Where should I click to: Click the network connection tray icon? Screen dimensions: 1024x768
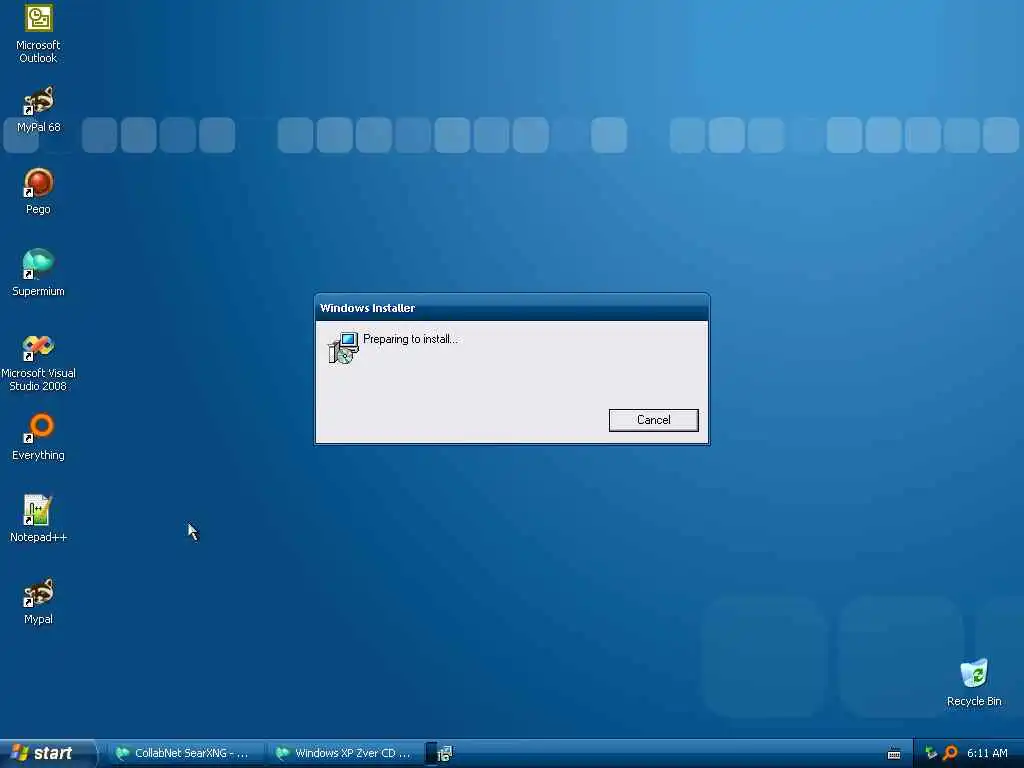[x=931, y=754]
